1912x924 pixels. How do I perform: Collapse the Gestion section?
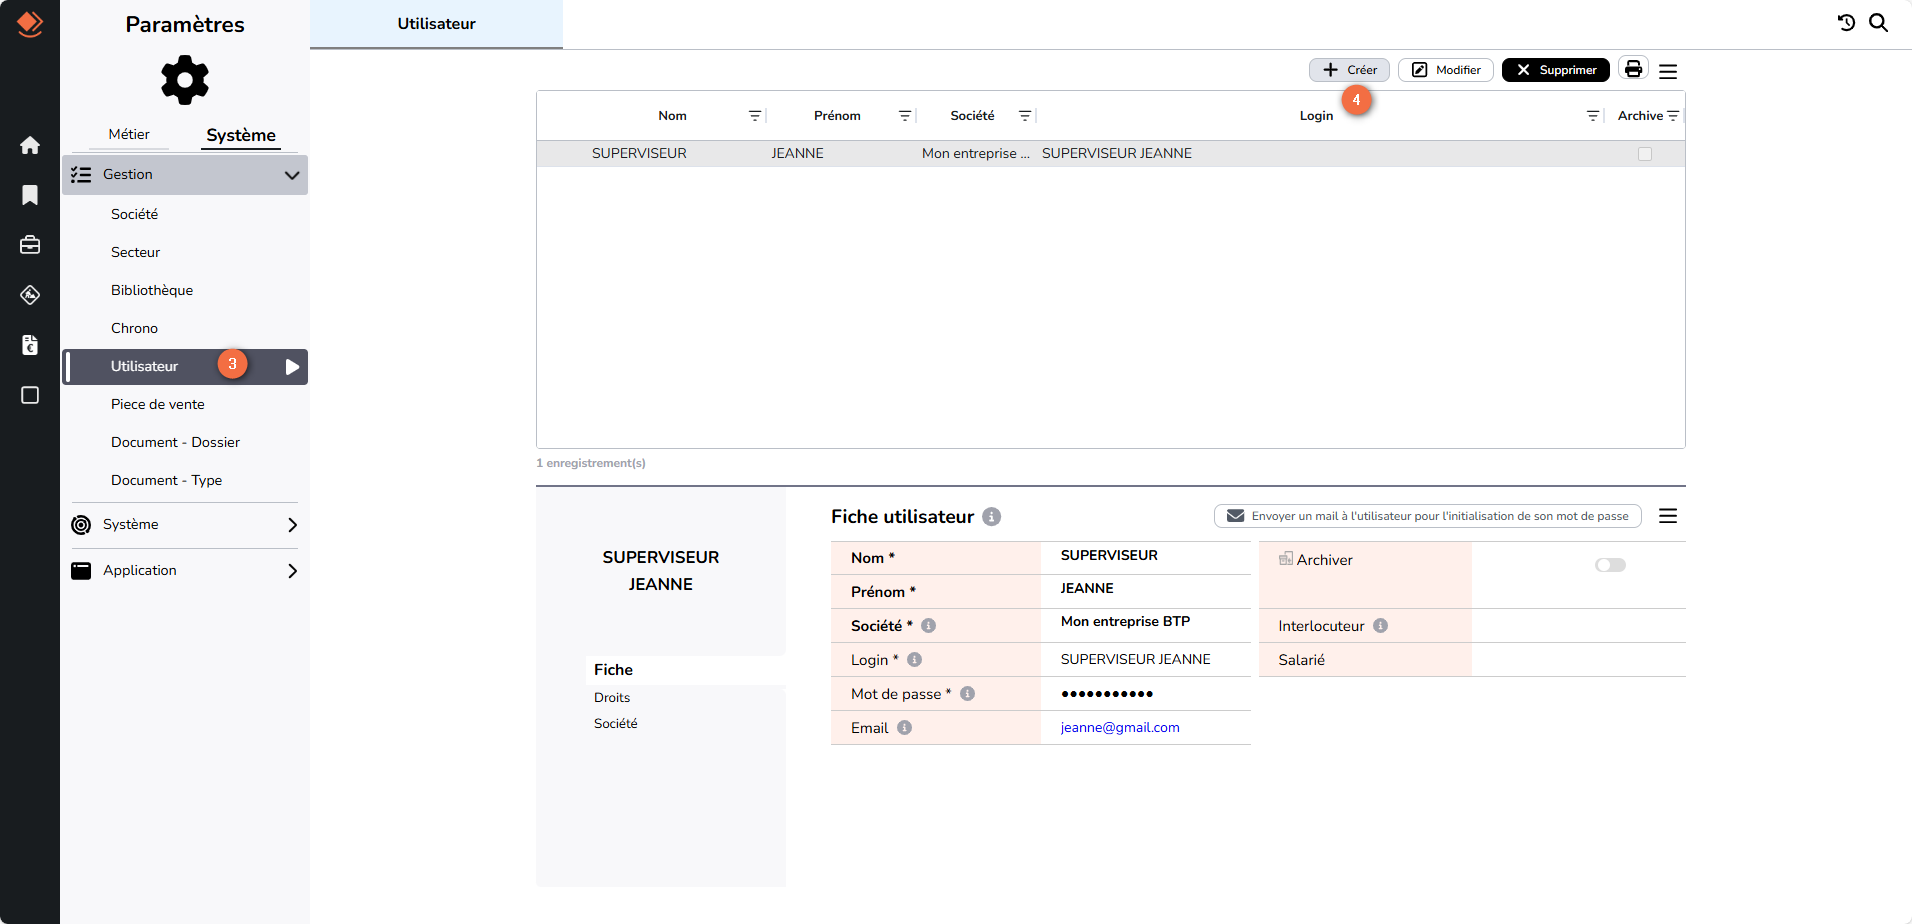tap(291, 175)
